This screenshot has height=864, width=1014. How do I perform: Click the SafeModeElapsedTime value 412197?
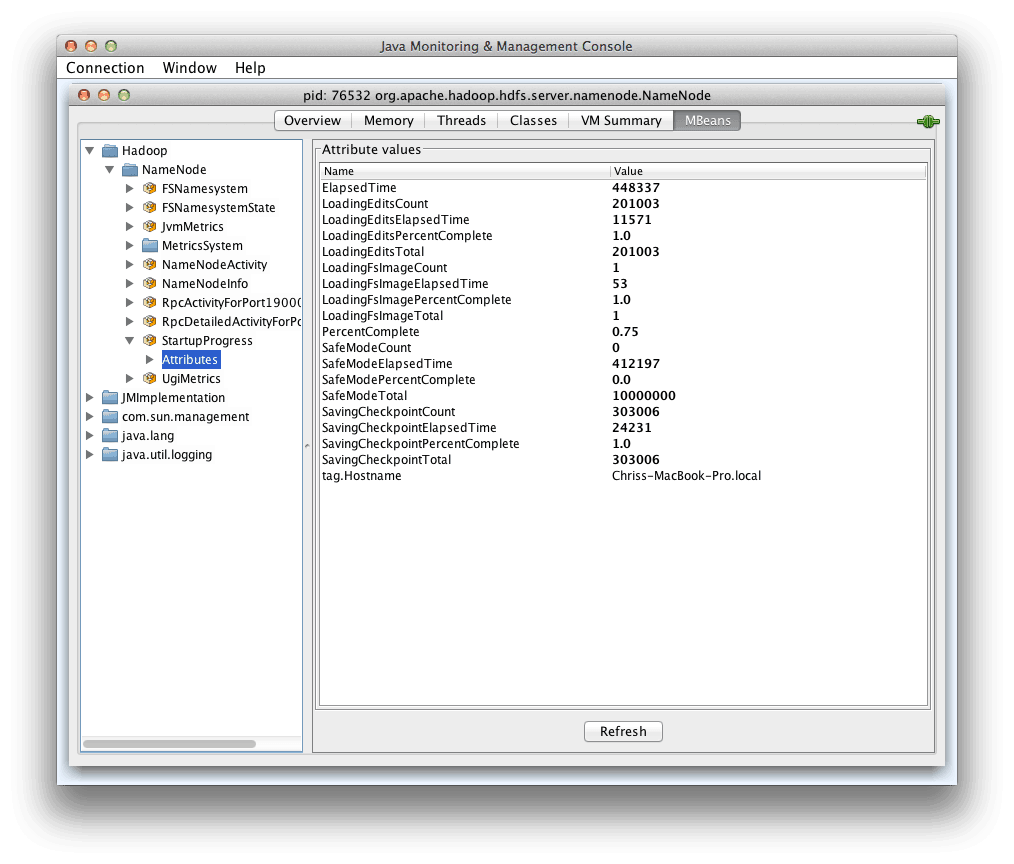(x=636, y=363)
